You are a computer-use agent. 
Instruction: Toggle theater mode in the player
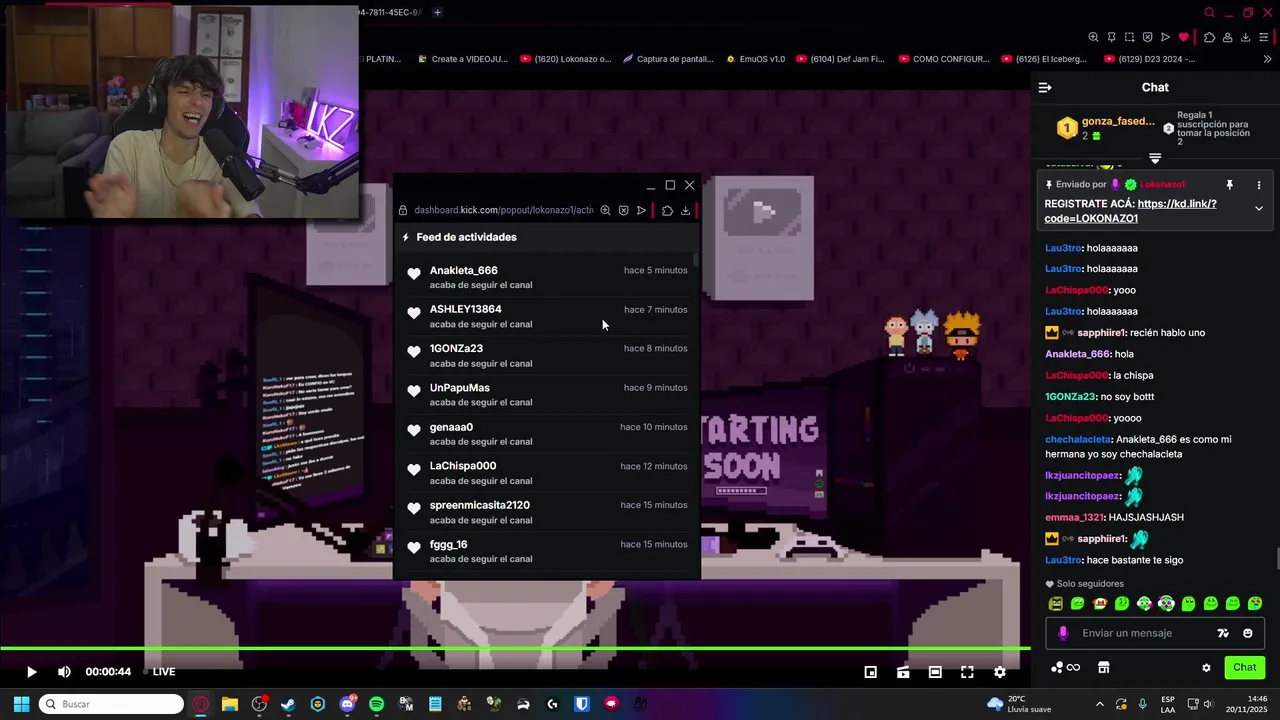click(935, 672)
